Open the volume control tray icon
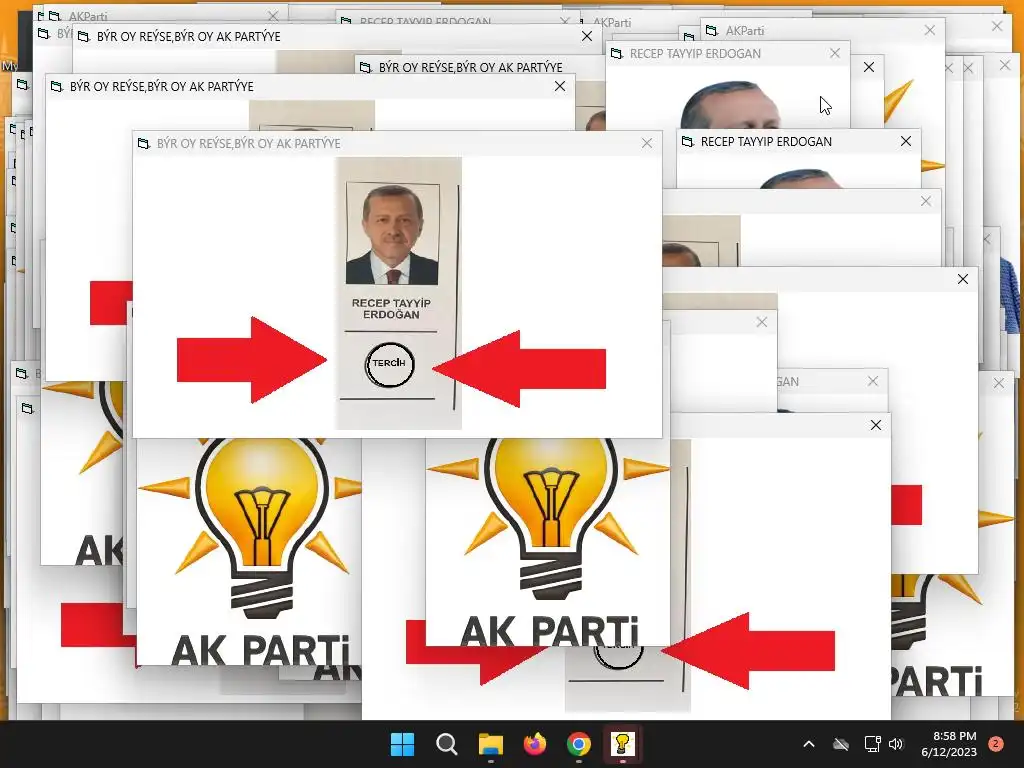The image size is (1024, 768). point(896,744)
